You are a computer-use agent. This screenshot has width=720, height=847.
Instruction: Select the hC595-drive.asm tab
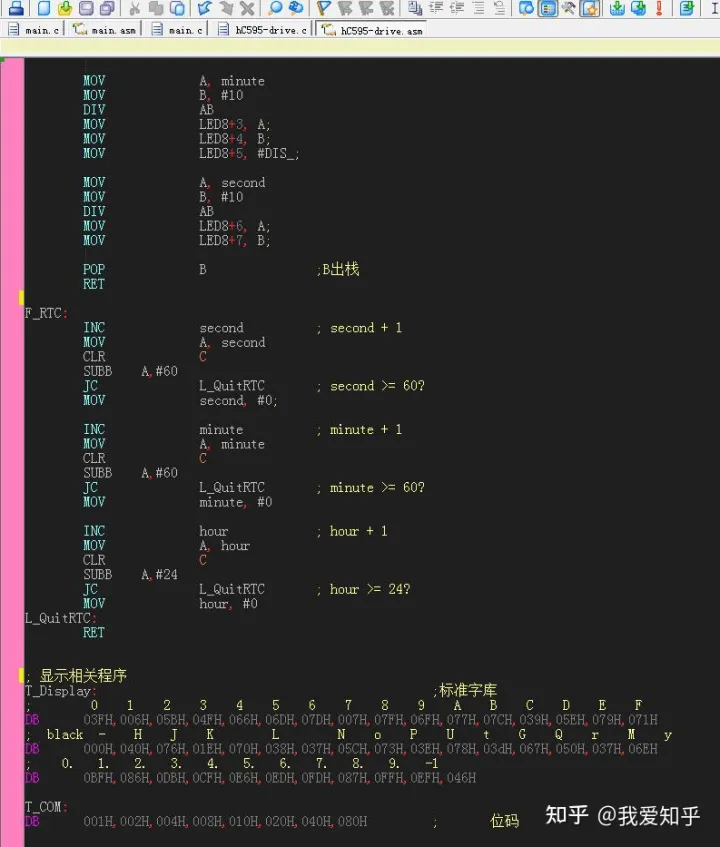tap(372, 30)
